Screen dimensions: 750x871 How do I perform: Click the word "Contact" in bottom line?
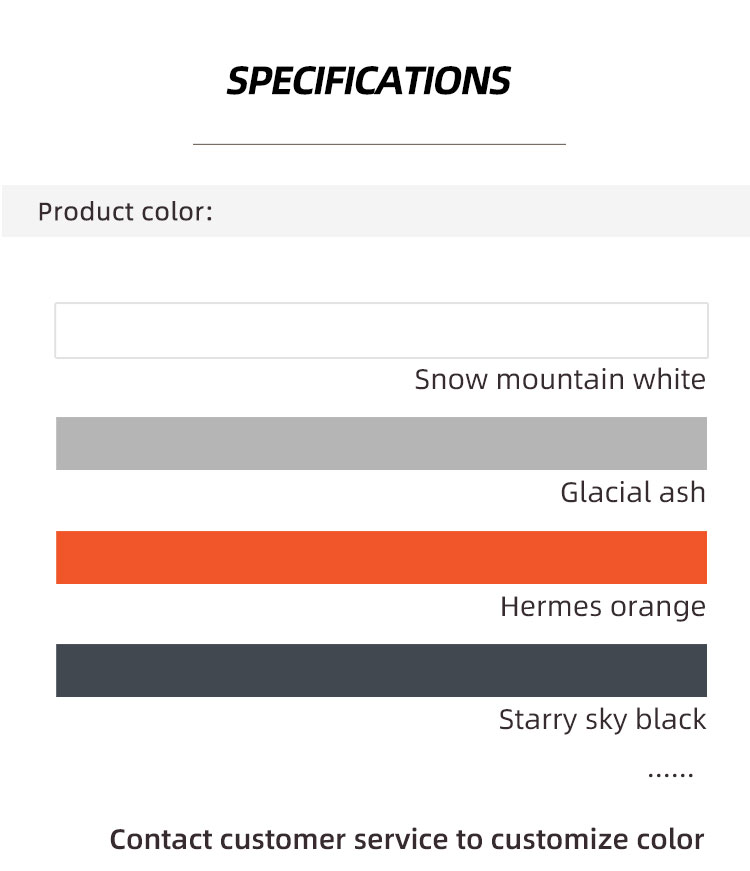(x=161, y=839)
